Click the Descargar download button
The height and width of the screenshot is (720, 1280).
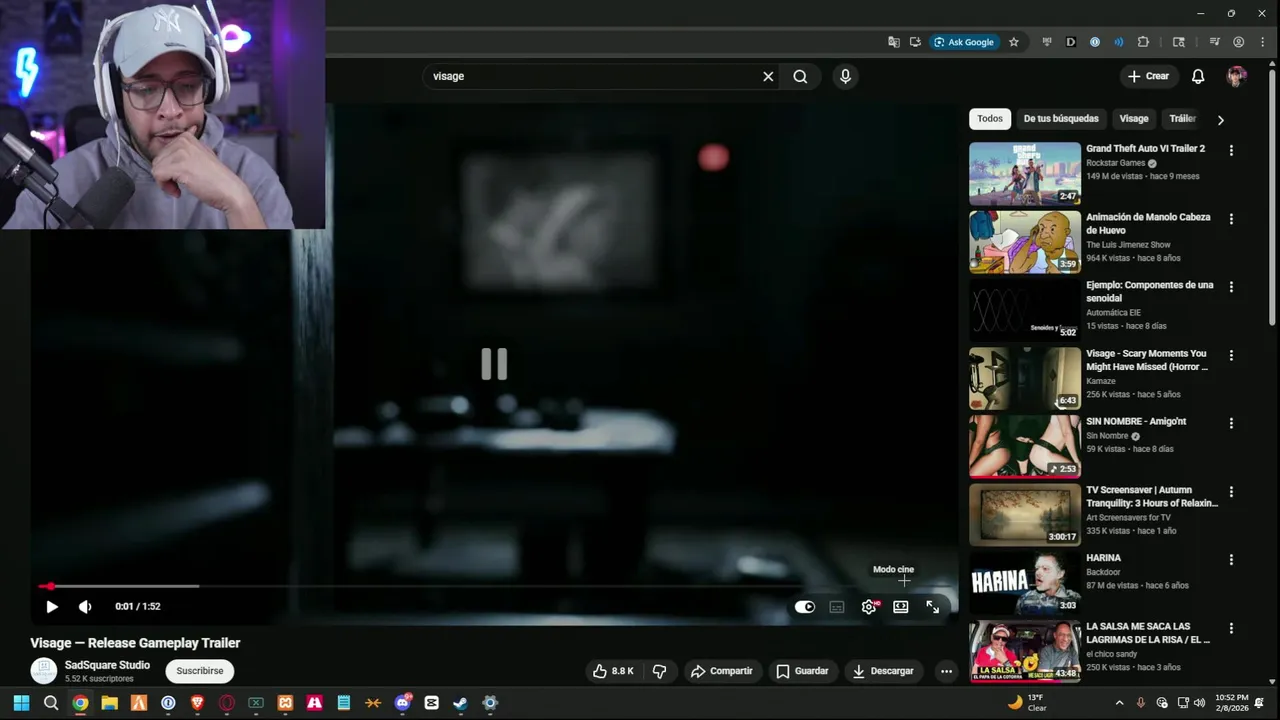(883, 671)
